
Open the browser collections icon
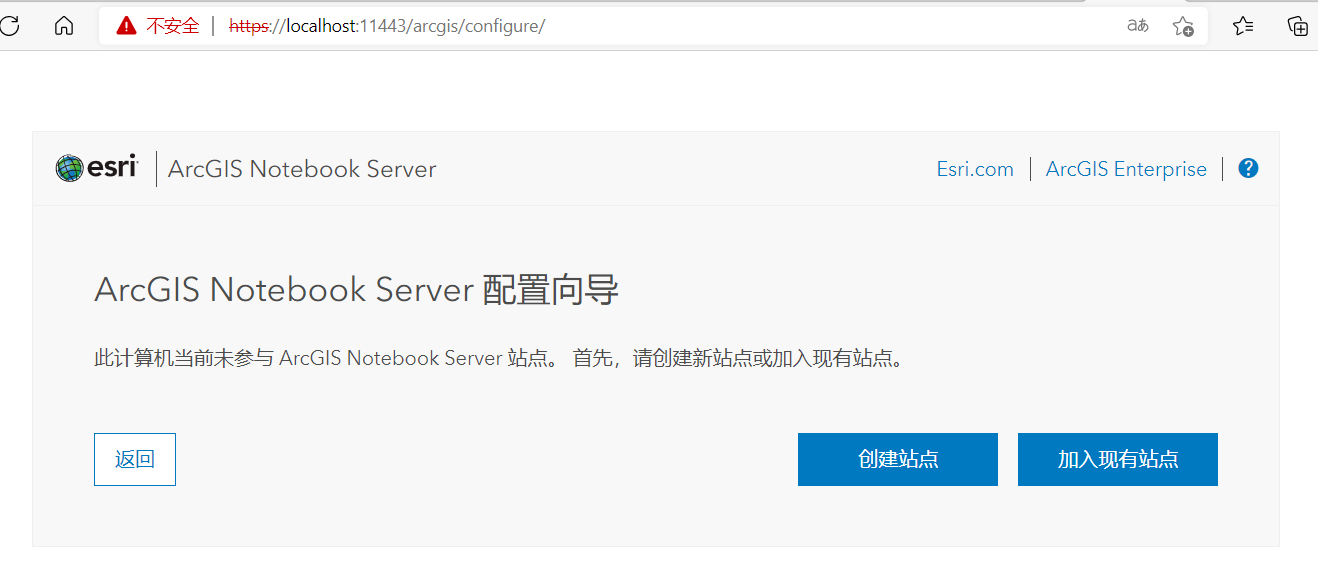tap(1298, 26)
